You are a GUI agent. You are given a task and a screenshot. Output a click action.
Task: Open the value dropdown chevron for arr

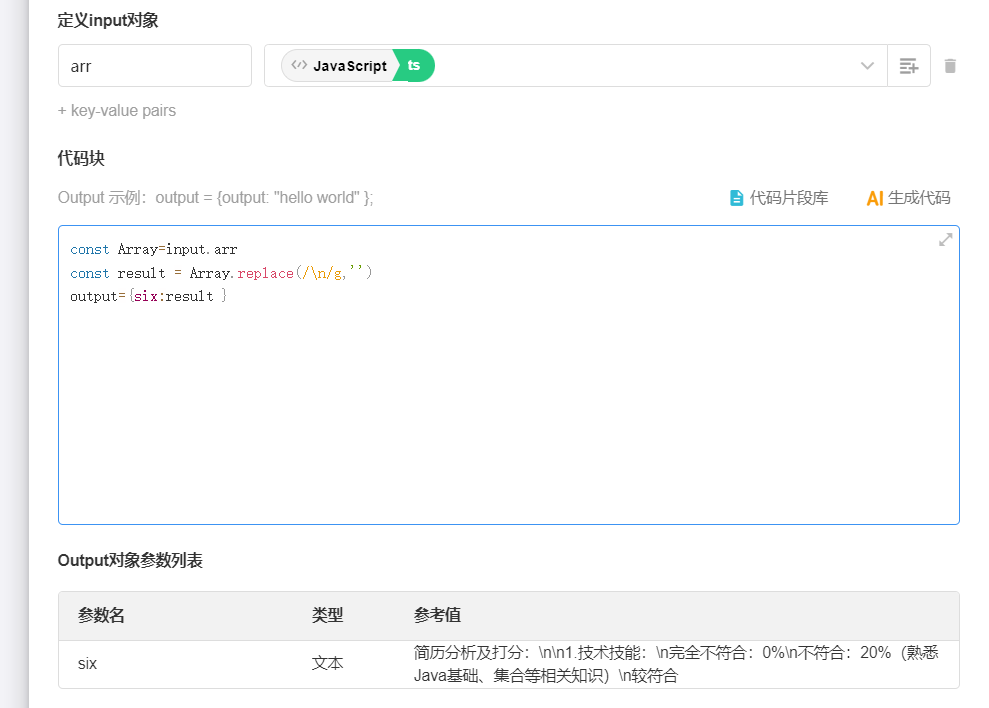click(867, 66)
